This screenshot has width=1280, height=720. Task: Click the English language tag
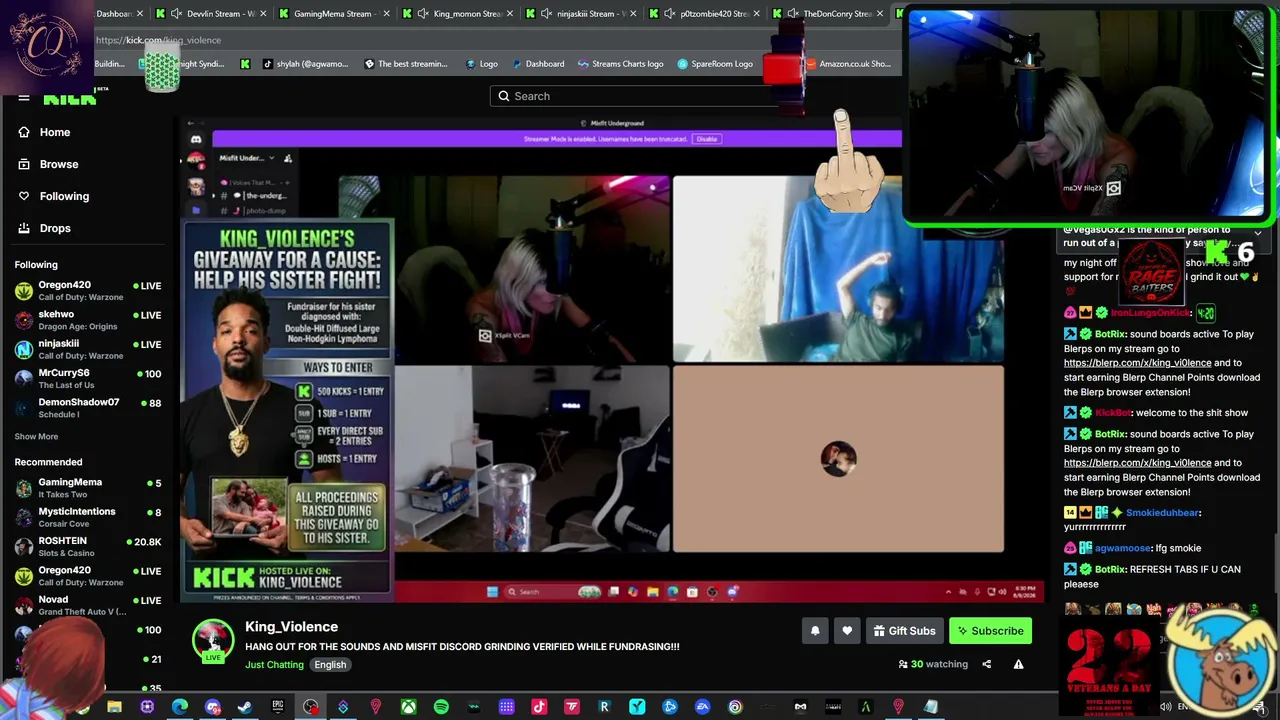[x=330, y=665]
